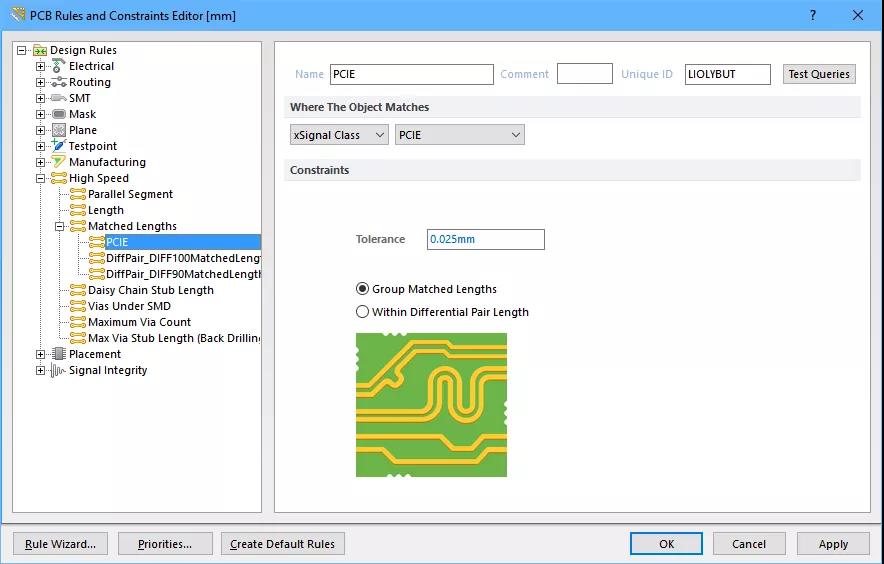Click the Unique ID field
The height and width of the screenshot is (564, 884).
[728, 74]
